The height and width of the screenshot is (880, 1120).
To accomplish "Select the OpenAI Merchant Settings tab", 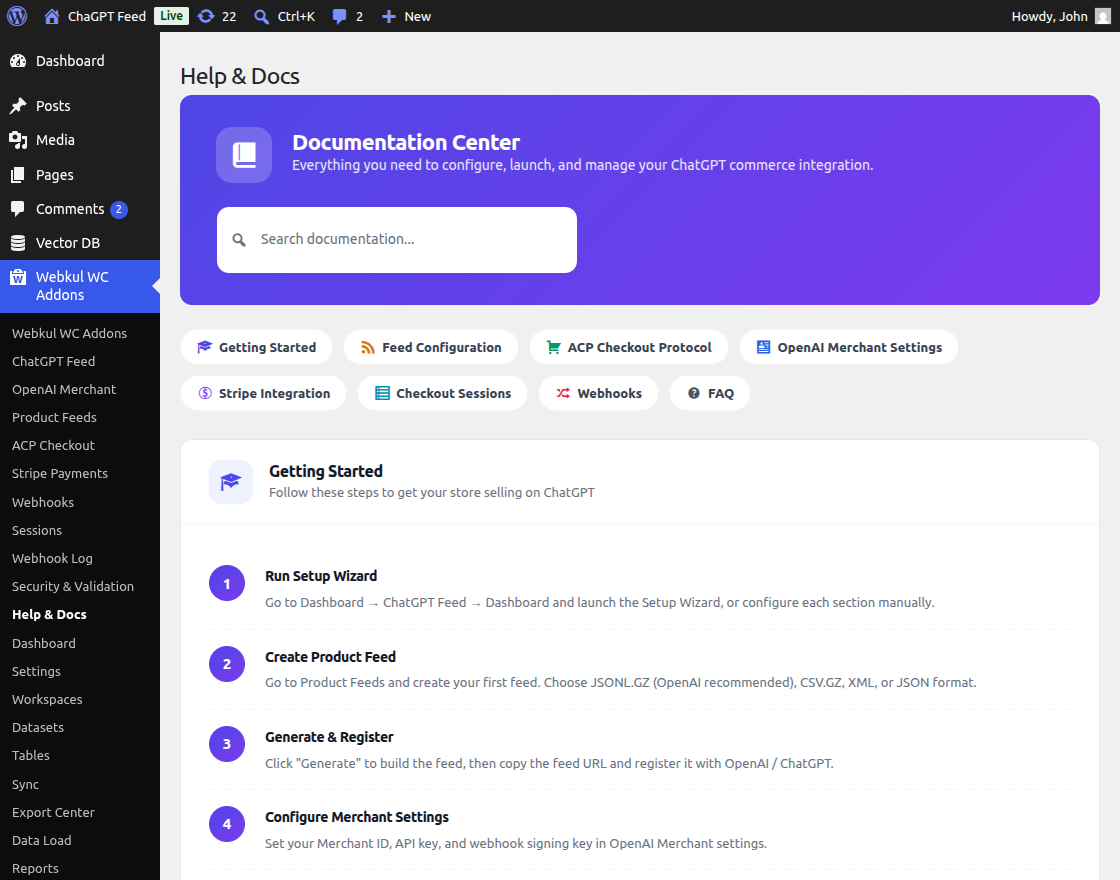I will 849,347.
